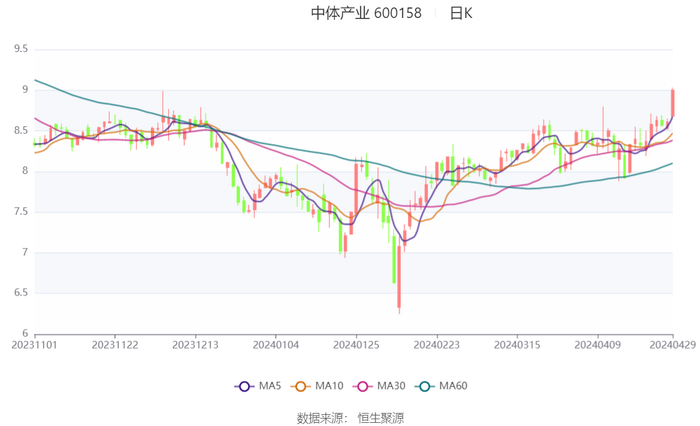This screenshot has height=426, width=700.
Task: Click the 20231213 date axis label
Action: 195,345
